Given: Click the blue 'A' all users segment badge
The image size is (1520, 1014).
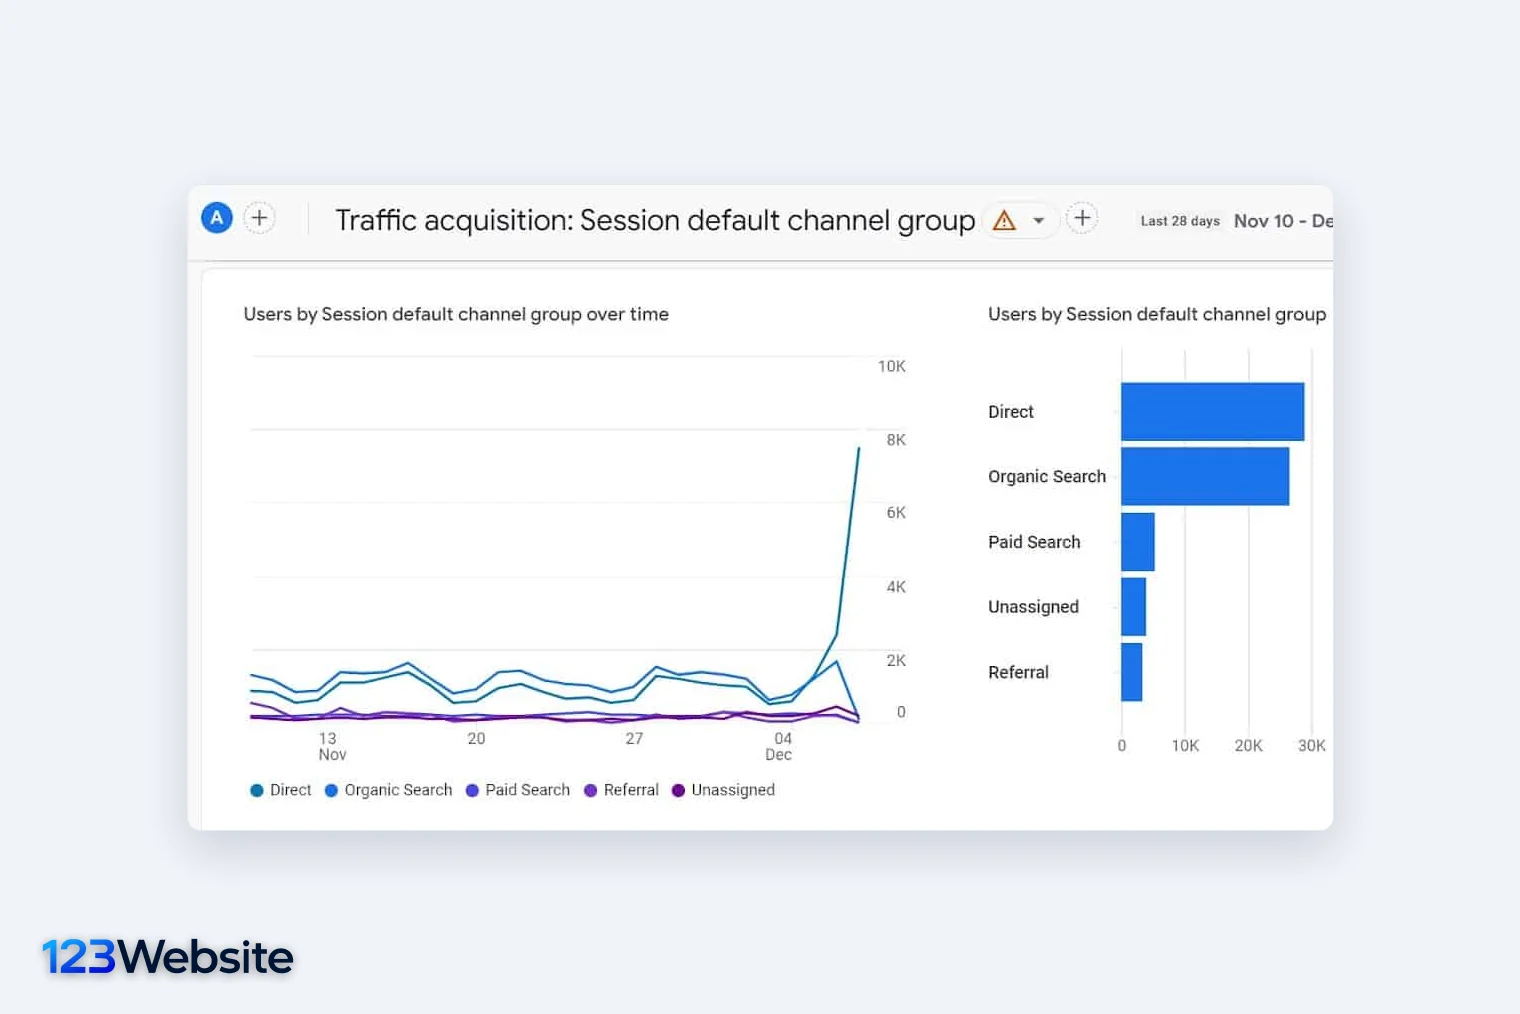Looking at the screenshot, I should coord(217,218).
